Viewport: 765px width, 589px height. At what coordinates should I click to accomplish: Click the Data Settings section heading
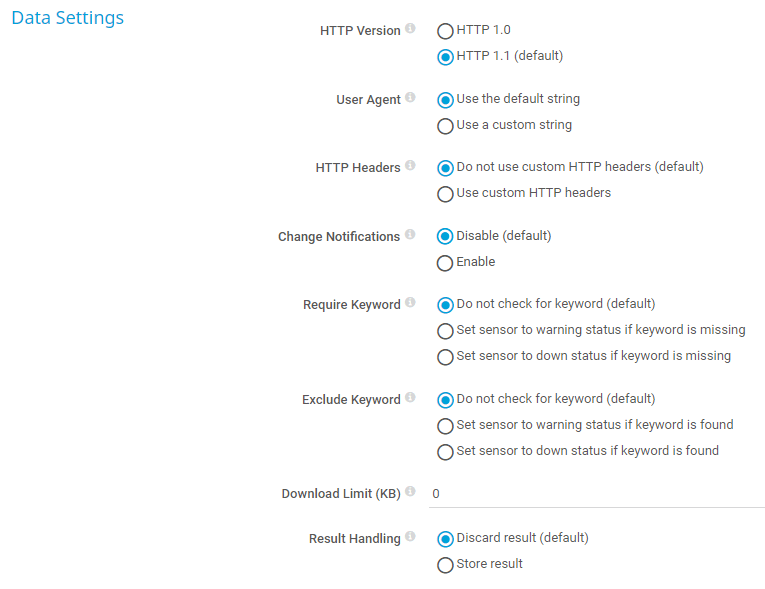pos(67,18)
